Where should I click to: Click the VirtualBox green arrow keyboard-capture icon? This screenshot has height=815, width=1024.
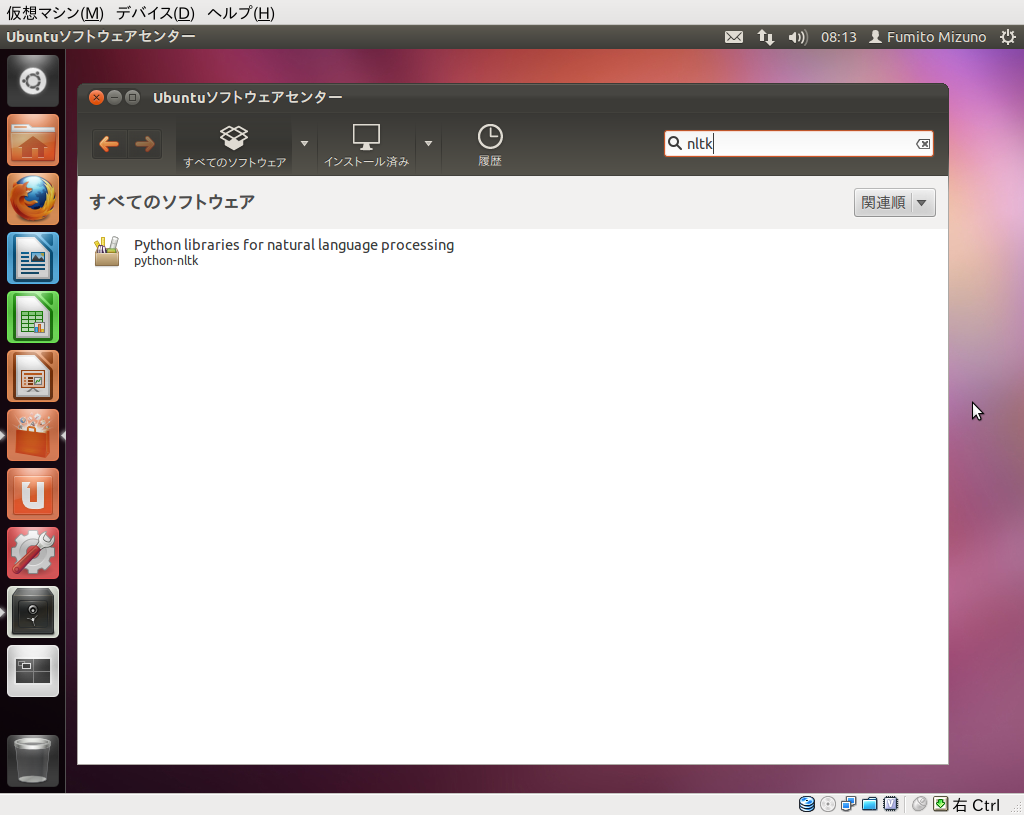(940, 804)
